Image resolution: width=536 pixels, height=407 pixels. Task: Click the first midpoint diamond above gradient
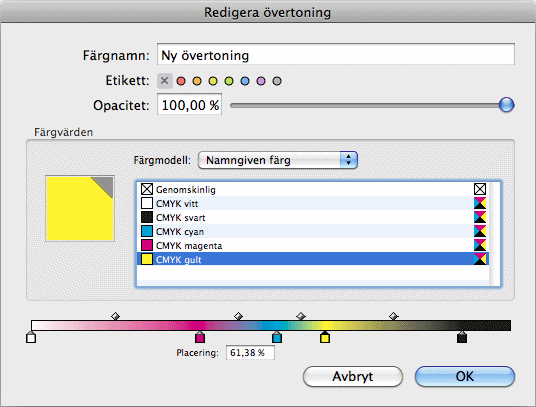click(116, 316)
